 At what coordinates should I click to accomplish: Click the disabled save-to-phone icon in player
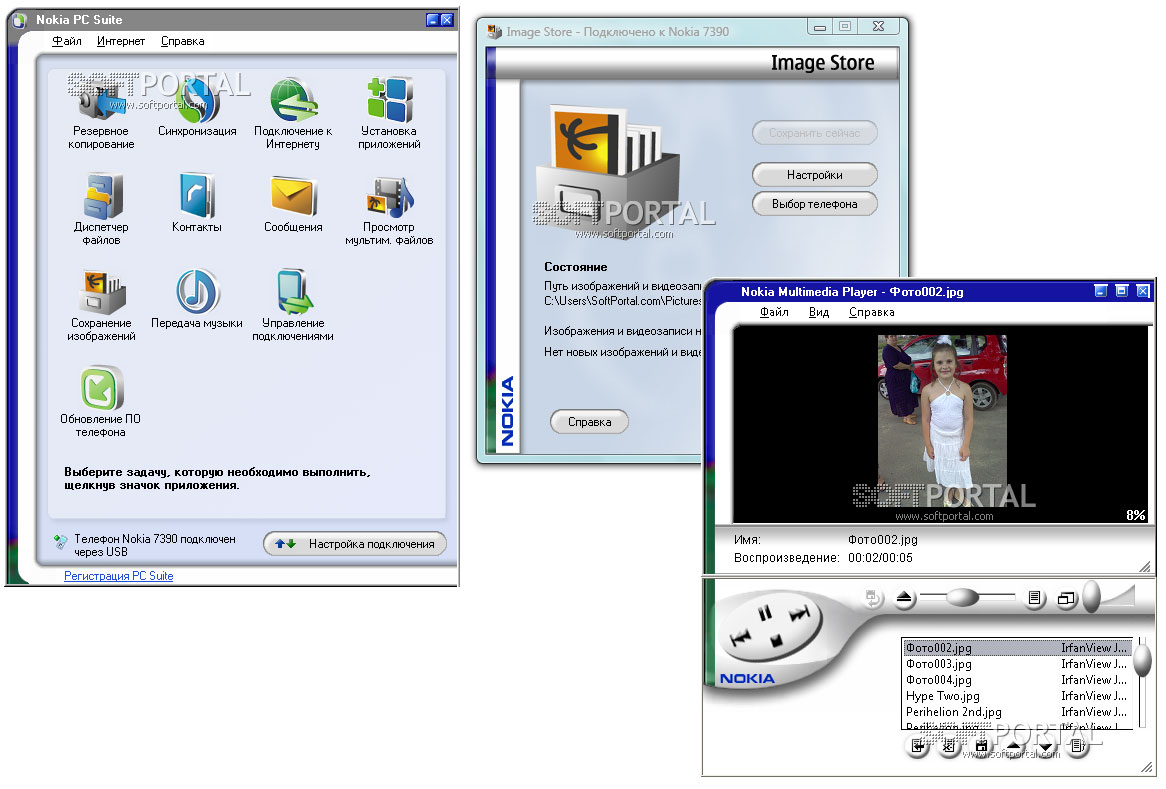(x=873, y=597)
